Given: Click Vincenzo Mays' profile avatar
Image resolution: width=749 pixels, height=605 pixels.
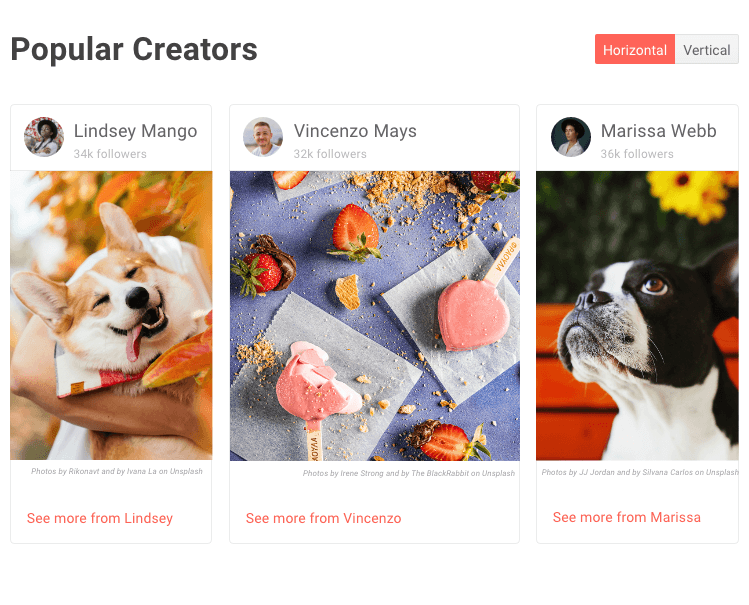Looking at the screenshot, I should click(263, 137).
